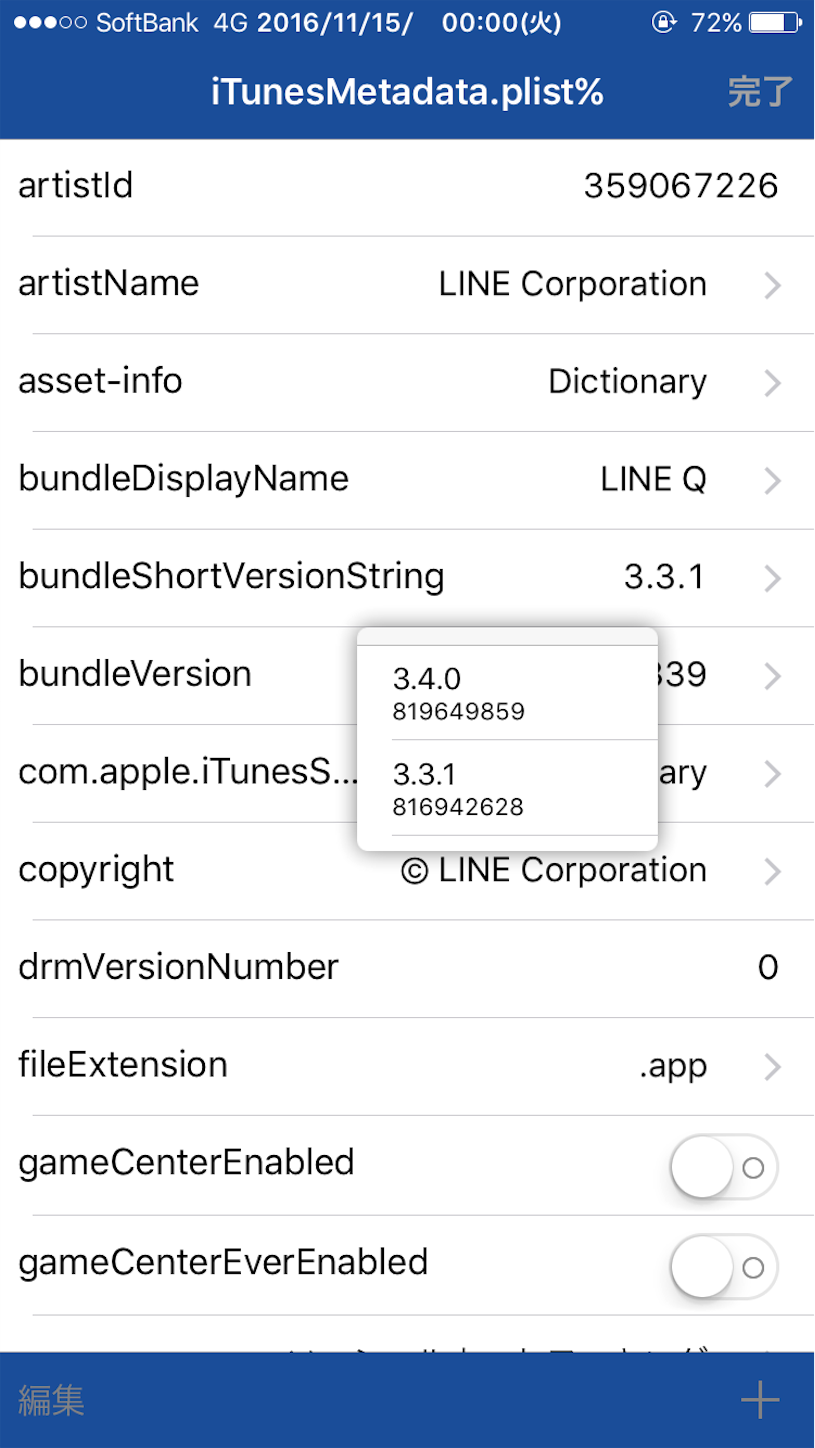
Task: Tap the 編集 edit button
Action: pyautogui.click(x=51, y=1400)
